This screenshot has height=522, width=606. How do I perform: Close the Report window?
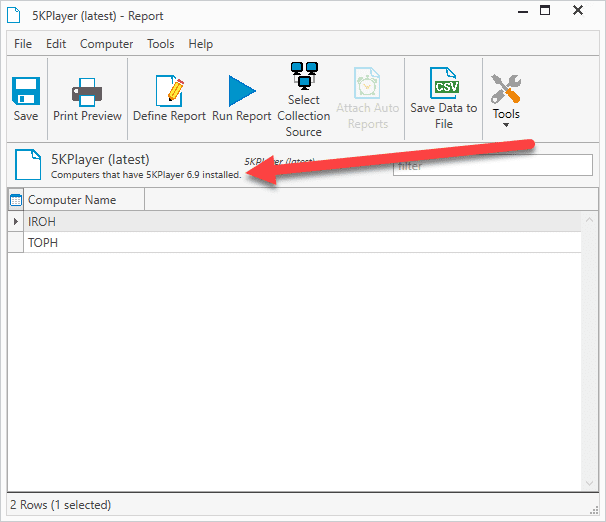click(x=578, y=10)
